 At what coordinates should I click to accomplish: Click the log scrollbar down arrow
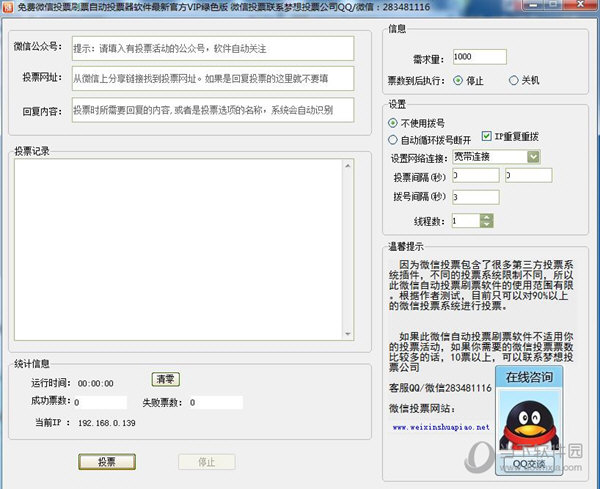click(x=348, y=334)
